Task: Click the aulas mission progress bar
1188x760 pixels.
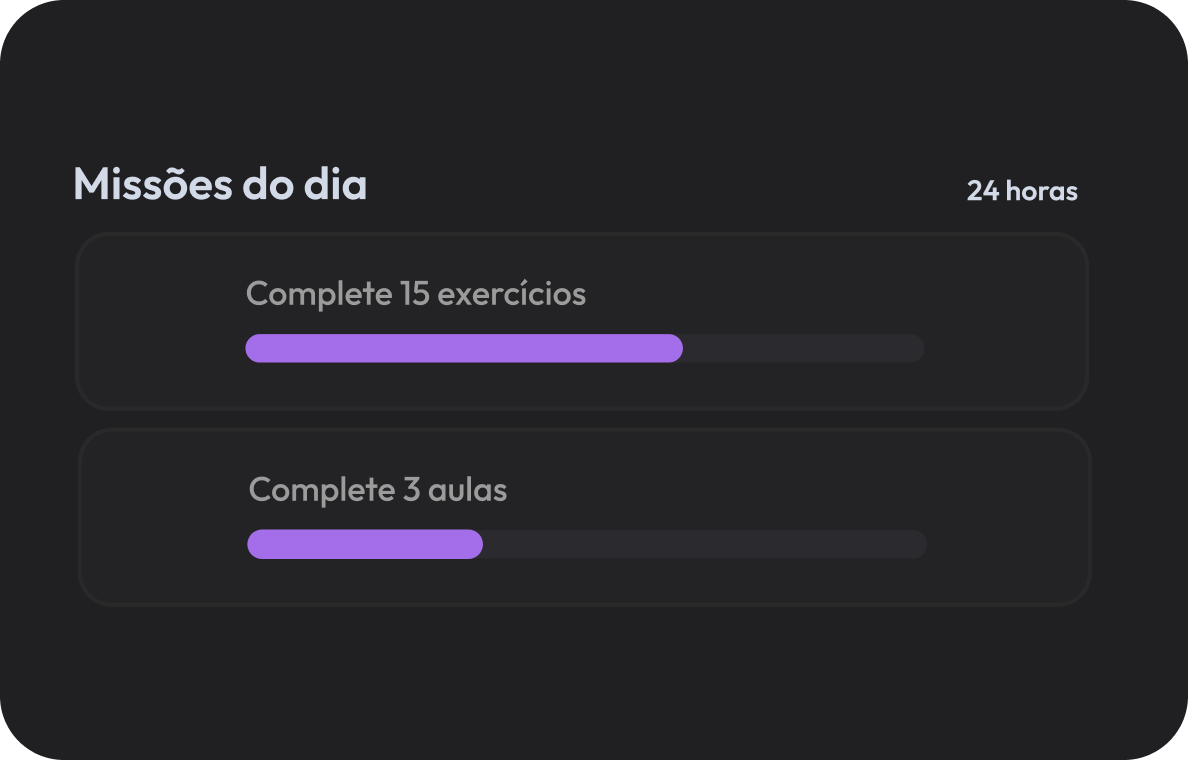Action: pos(586,544)
